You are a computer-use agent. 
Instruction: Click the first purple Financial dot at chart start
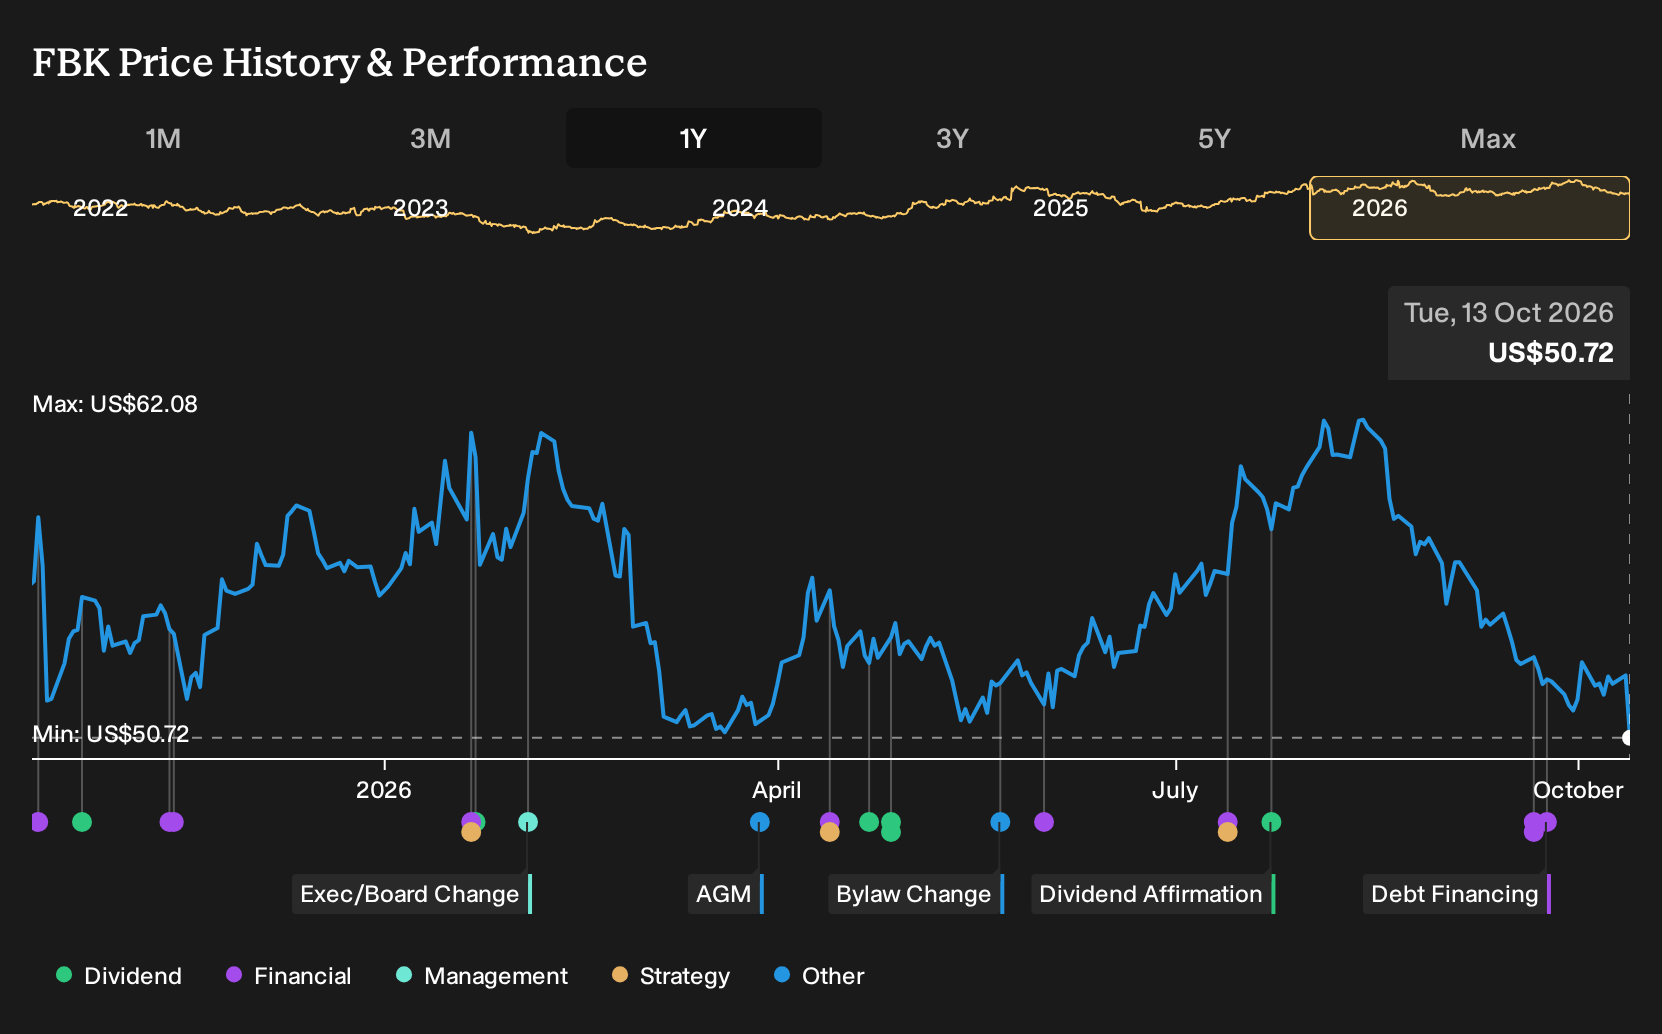pyautogui.click(x=38, y=822)
